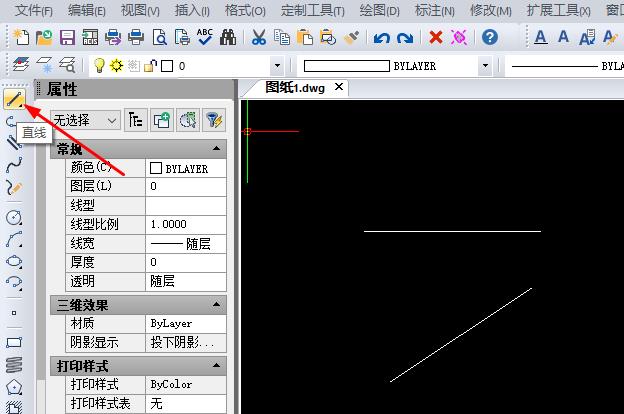
Task: Open the 修改(M) menu
Action: (x=491, y=10)
